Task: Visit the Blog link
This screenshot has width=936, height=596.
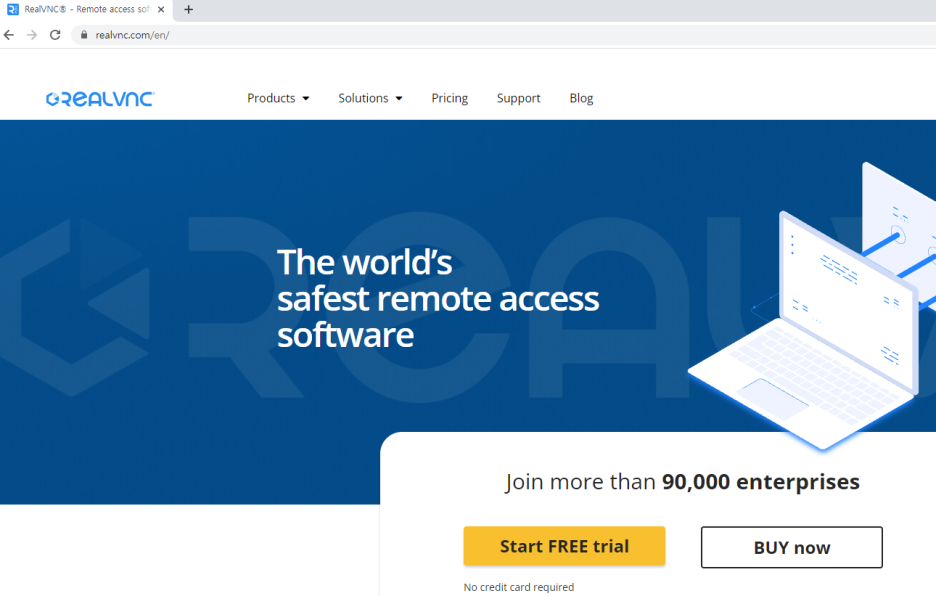Action: click(581, 98)
